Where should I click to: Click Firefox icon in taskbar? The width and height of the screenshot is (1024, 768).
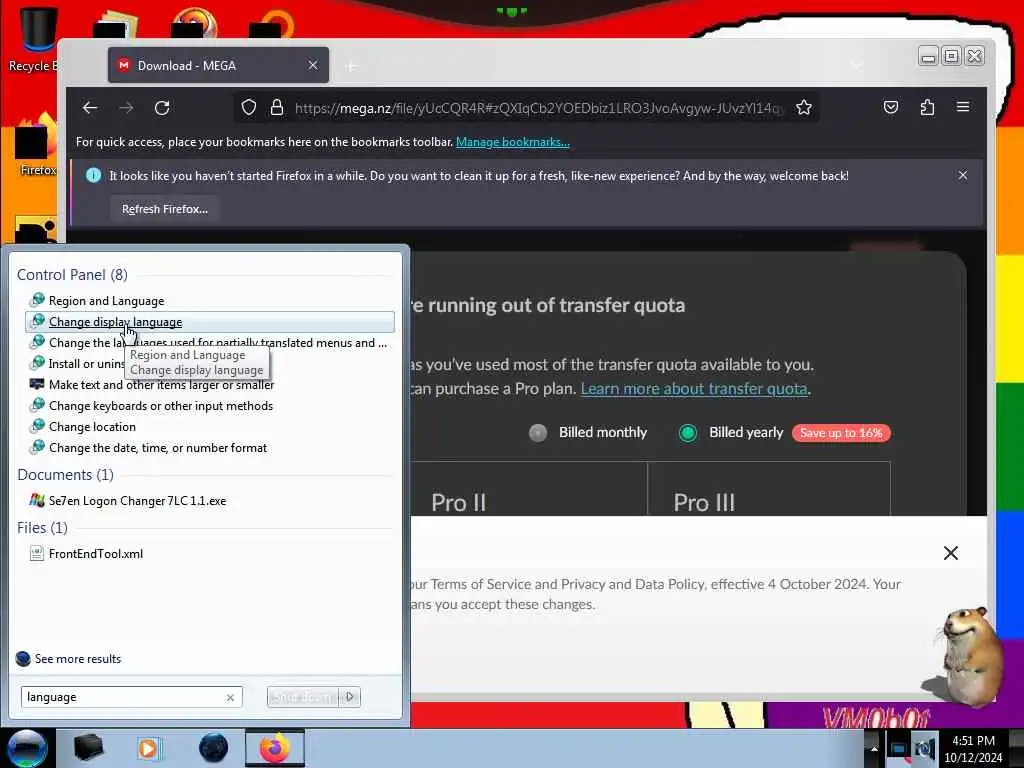275,748
